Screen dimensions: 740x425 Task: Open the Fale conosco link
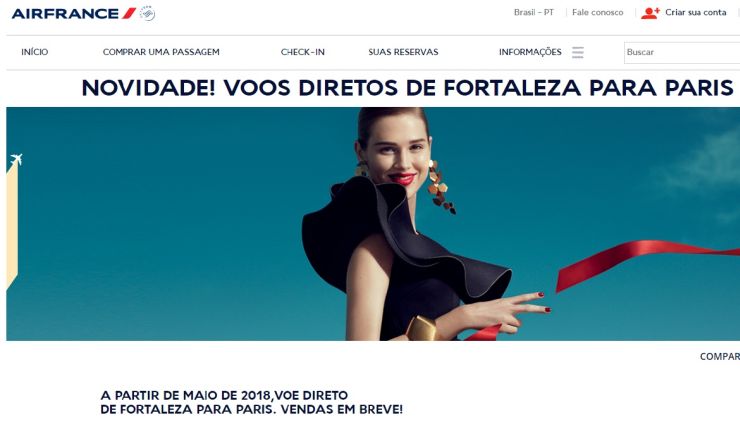click(597, 12)
